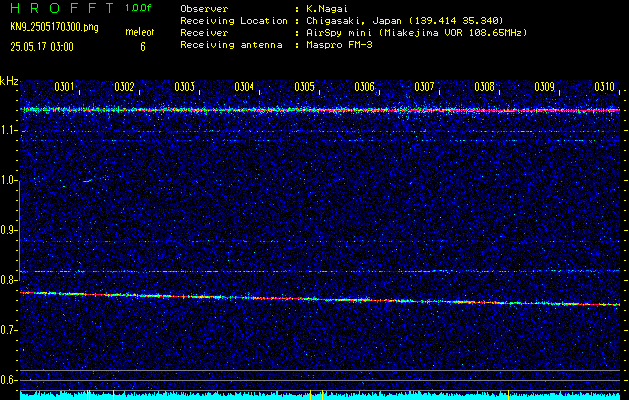The image size is (629, 400).
Task: Click the 0307 time marker
Action: 424,87
